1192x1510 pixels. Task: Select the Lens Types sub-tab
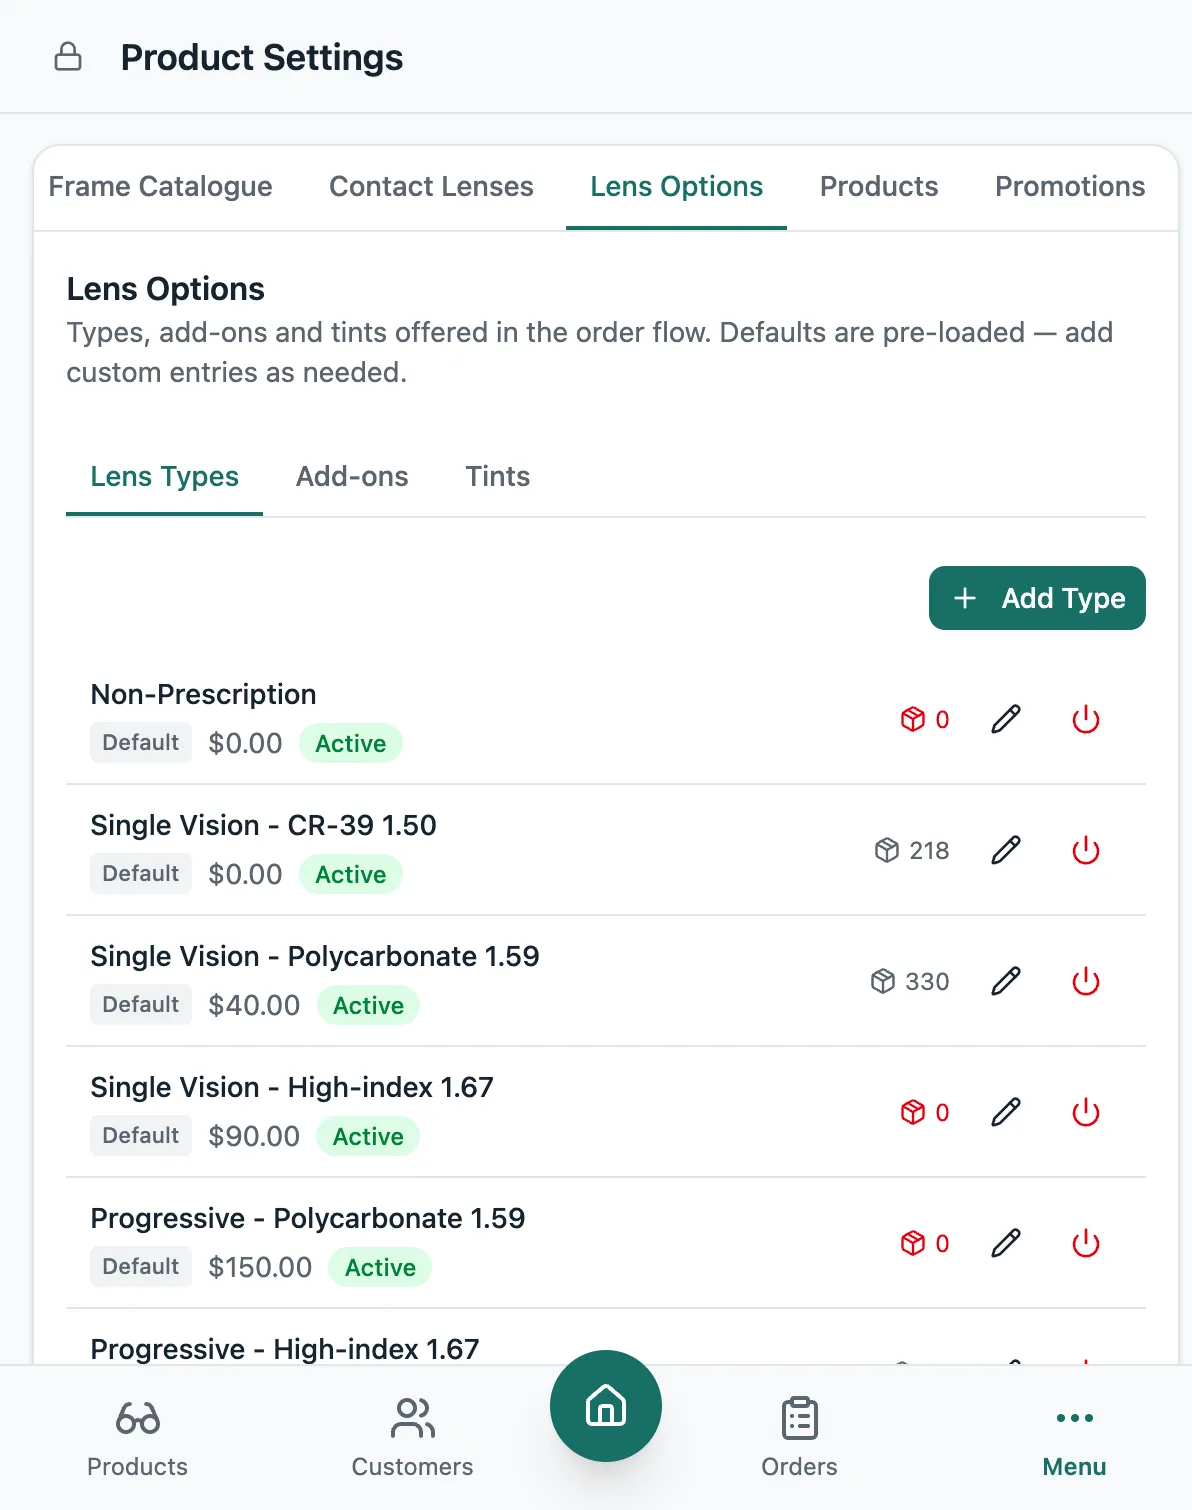(x=164, y=477)
